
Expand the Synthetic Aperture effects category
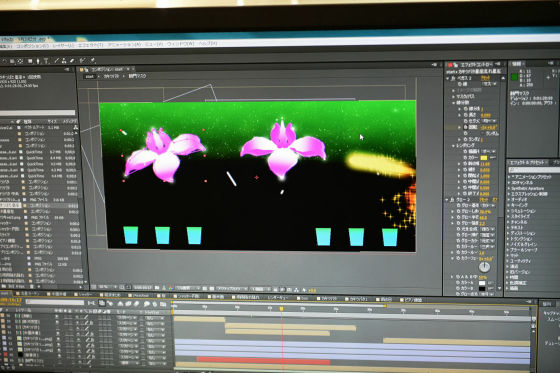coord(509,188)
